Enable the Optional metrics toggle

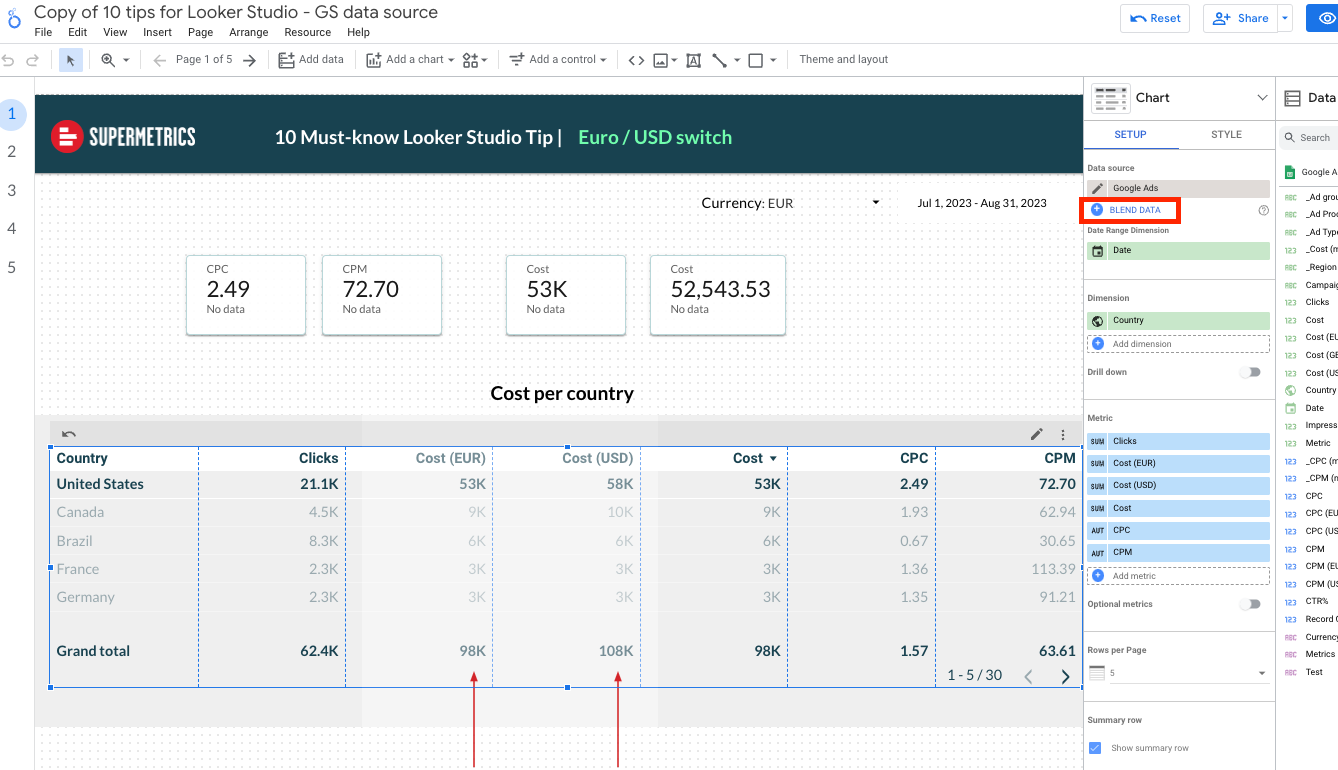coord(1249,604)
